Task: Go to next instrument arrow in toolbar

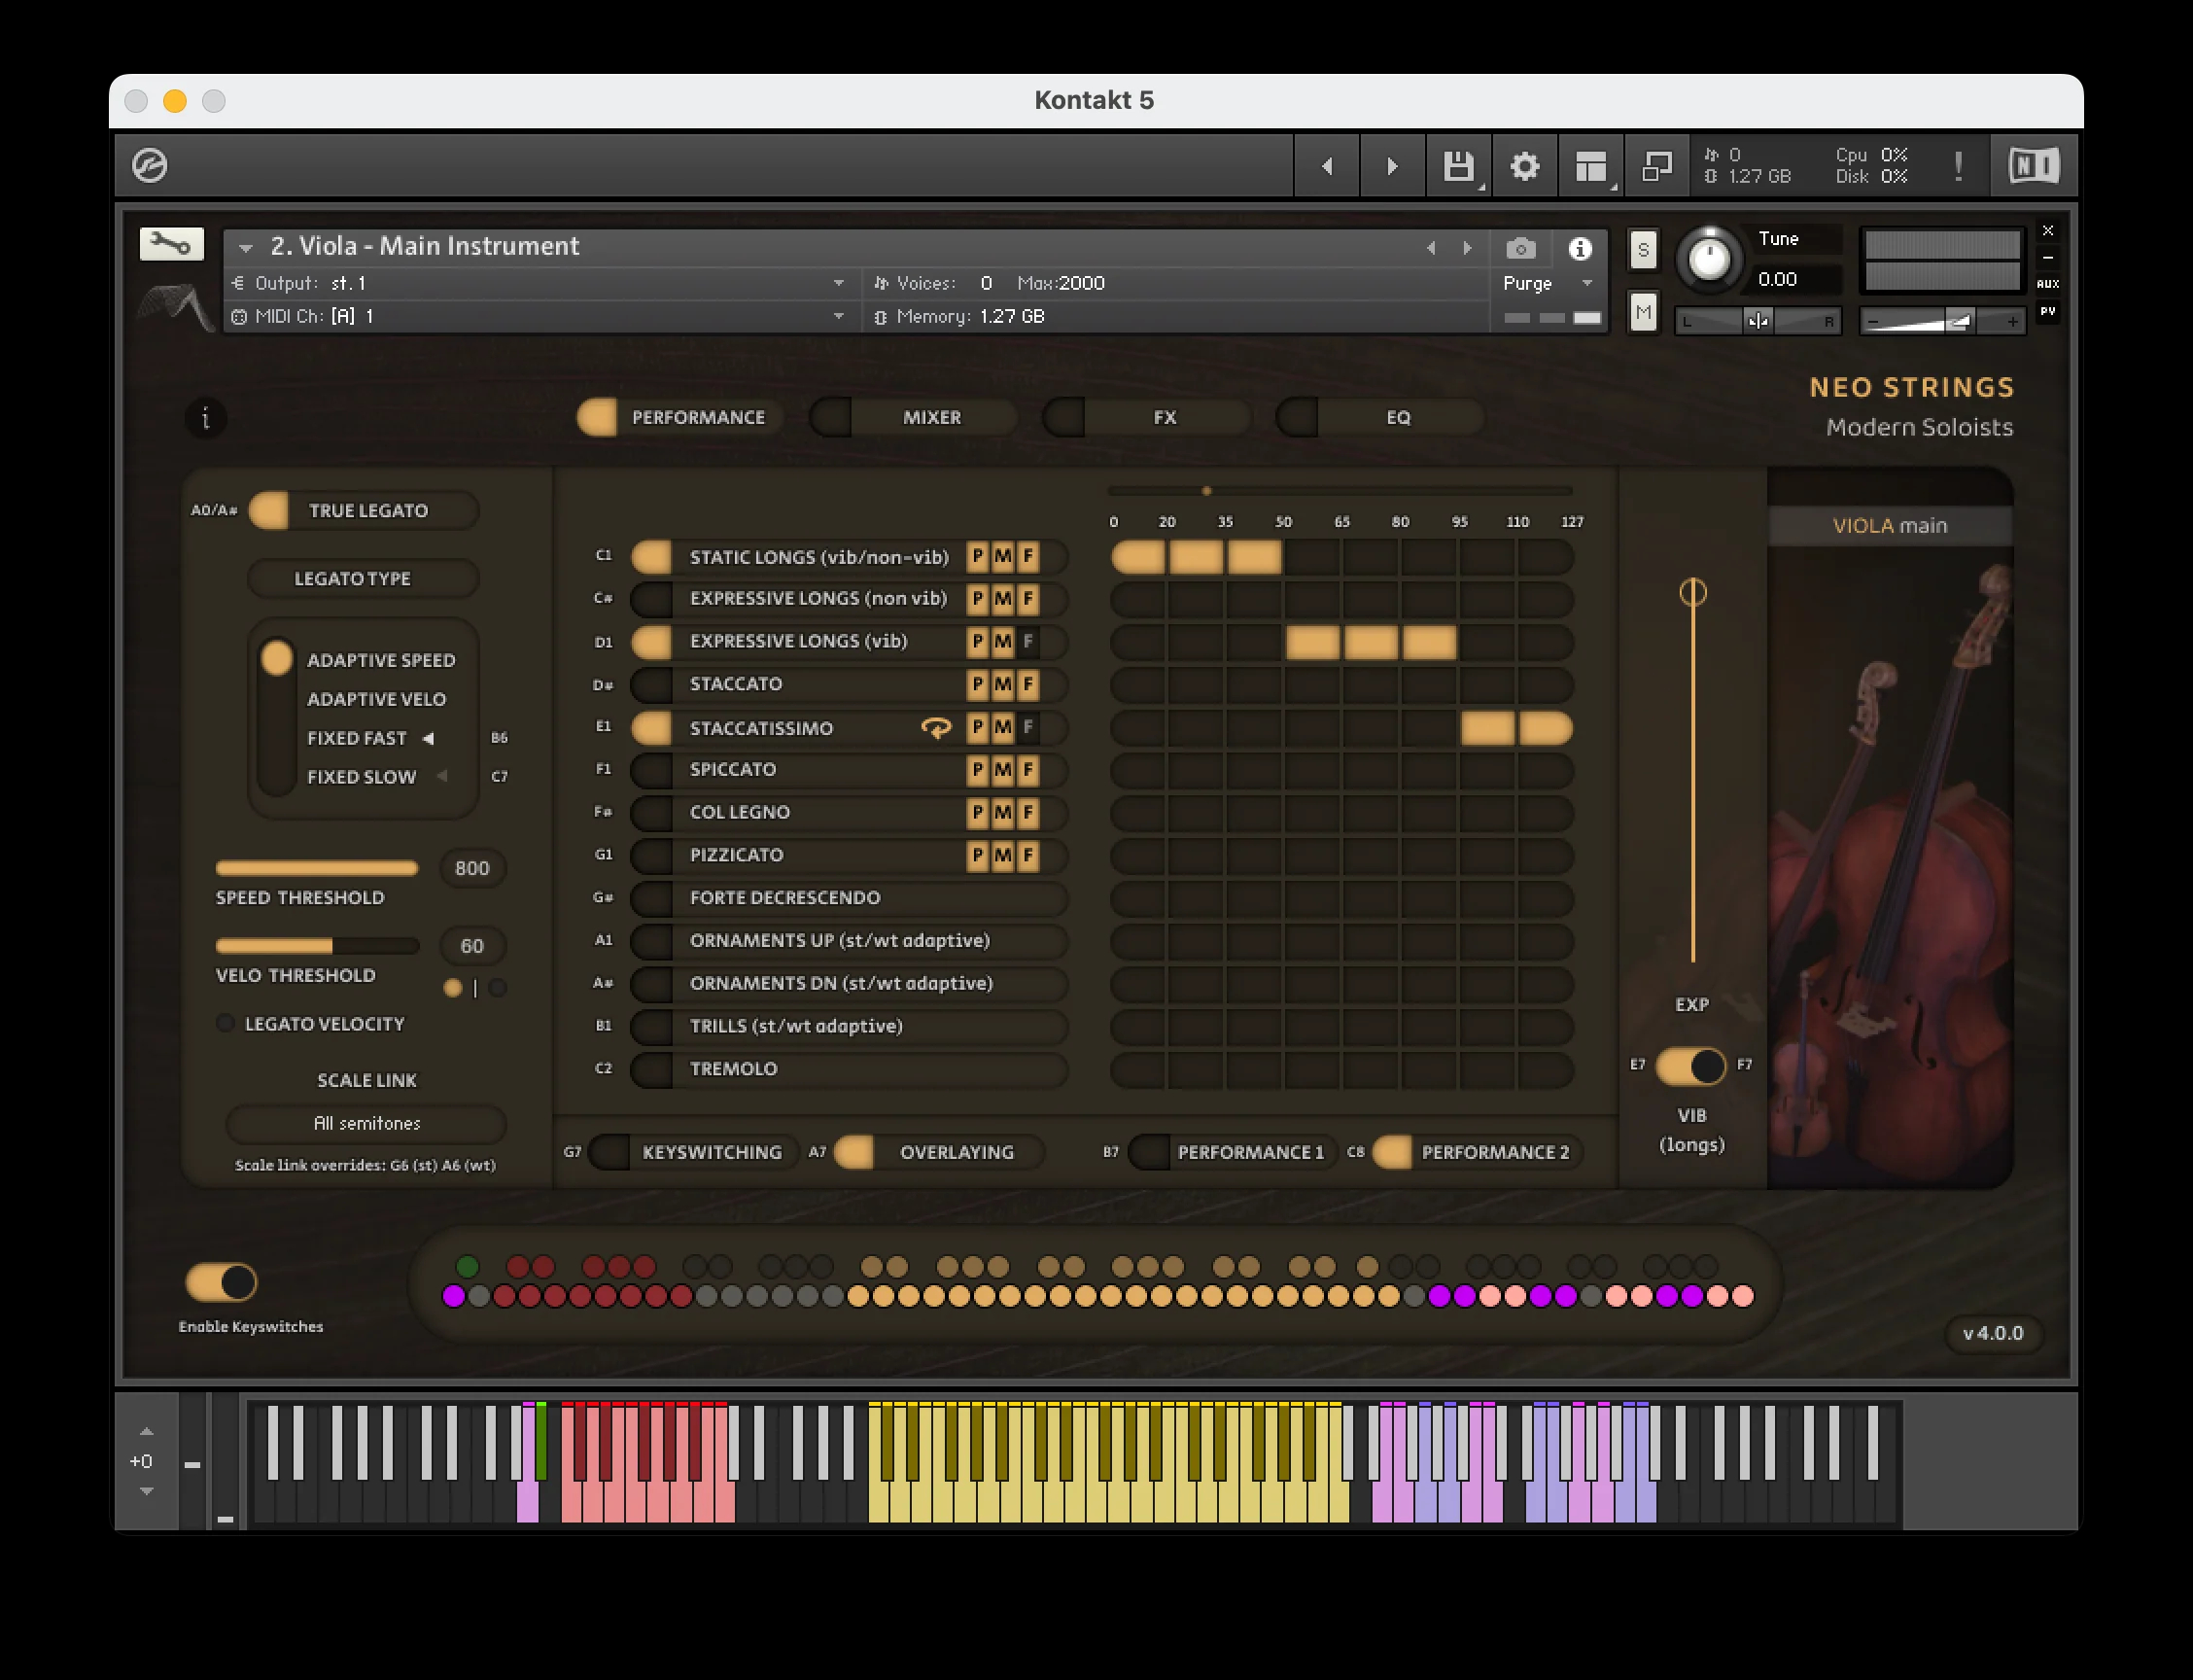Action: coord(1392,166)
